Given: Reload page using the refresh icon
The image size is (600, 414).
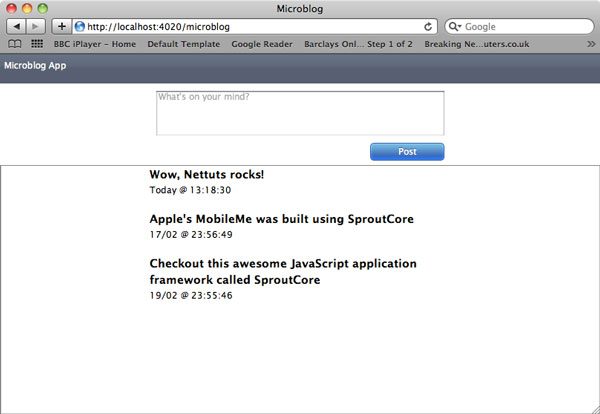Looking at the screenshot, I should pyautogui.click(x=428, y=26).
